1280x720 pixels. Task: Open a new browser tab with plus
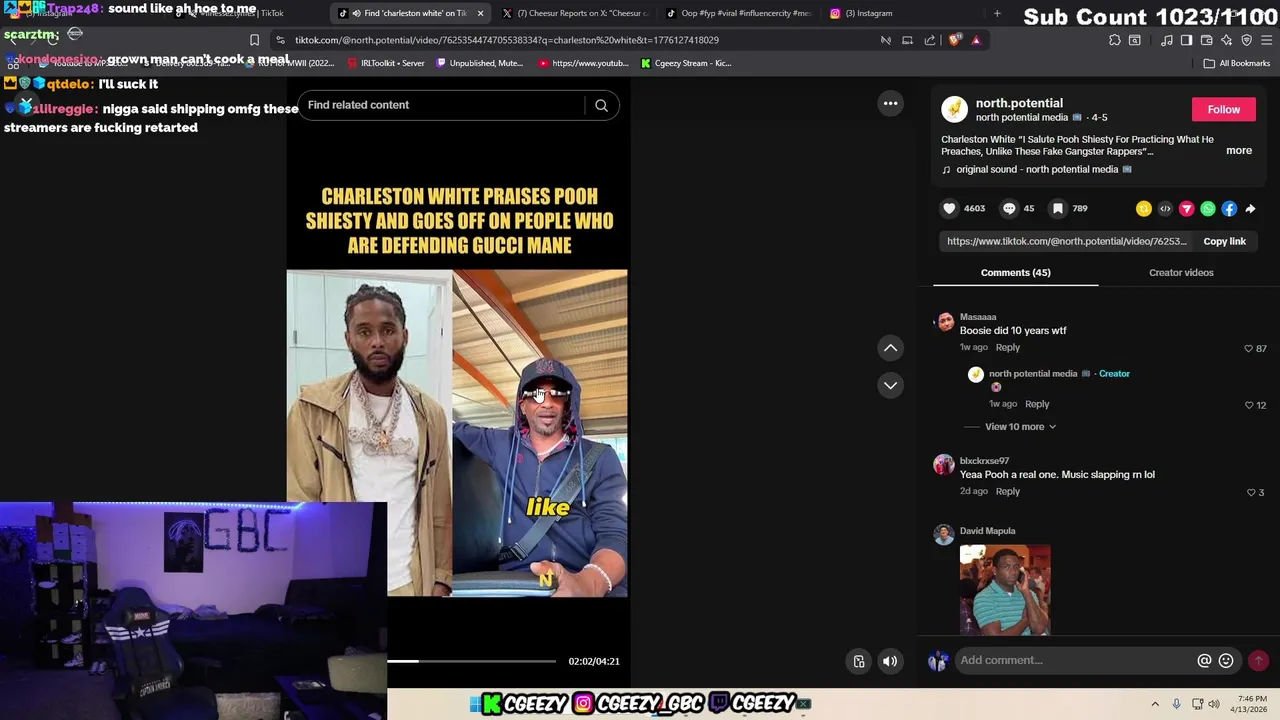point(996,13)
